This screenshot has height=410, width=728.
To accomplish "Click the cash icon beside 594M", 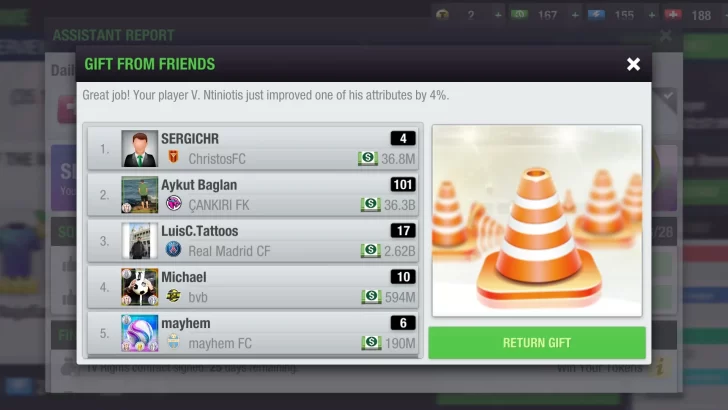I will coord(371,297).
